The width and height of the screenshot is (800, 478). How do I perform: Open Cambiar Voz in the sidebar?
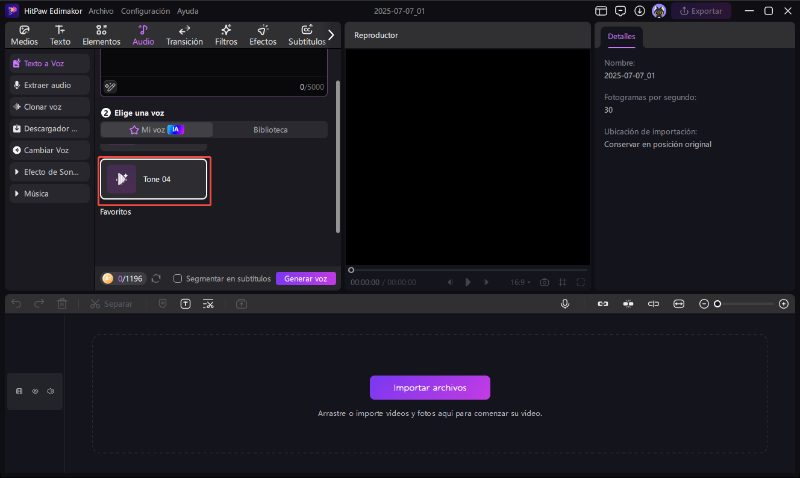pos(49,150)
